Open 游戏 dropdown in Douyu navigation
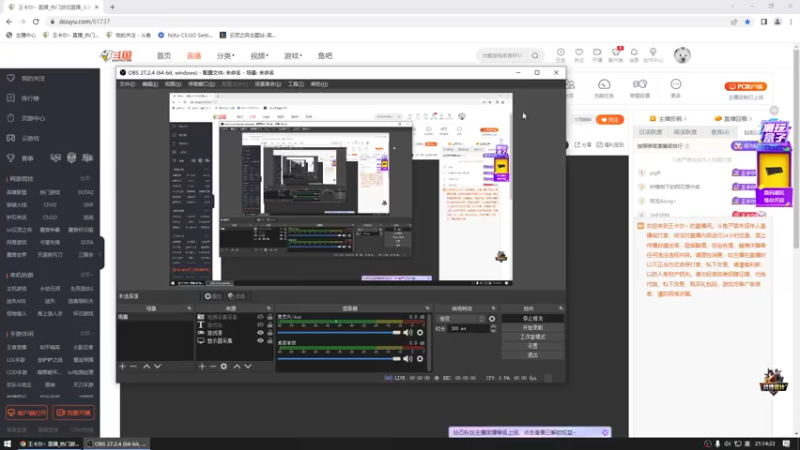 coord(293,56)
